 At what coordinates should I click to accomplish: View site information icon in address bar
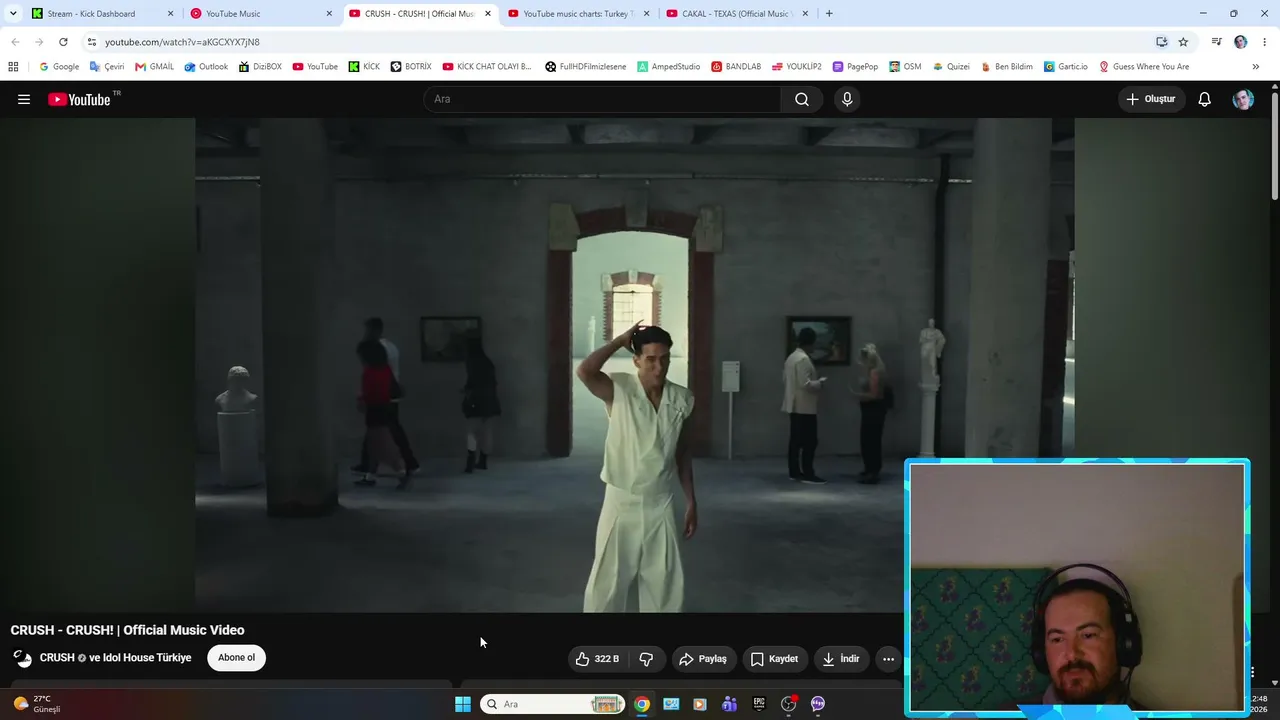click(x=92, y=42)
